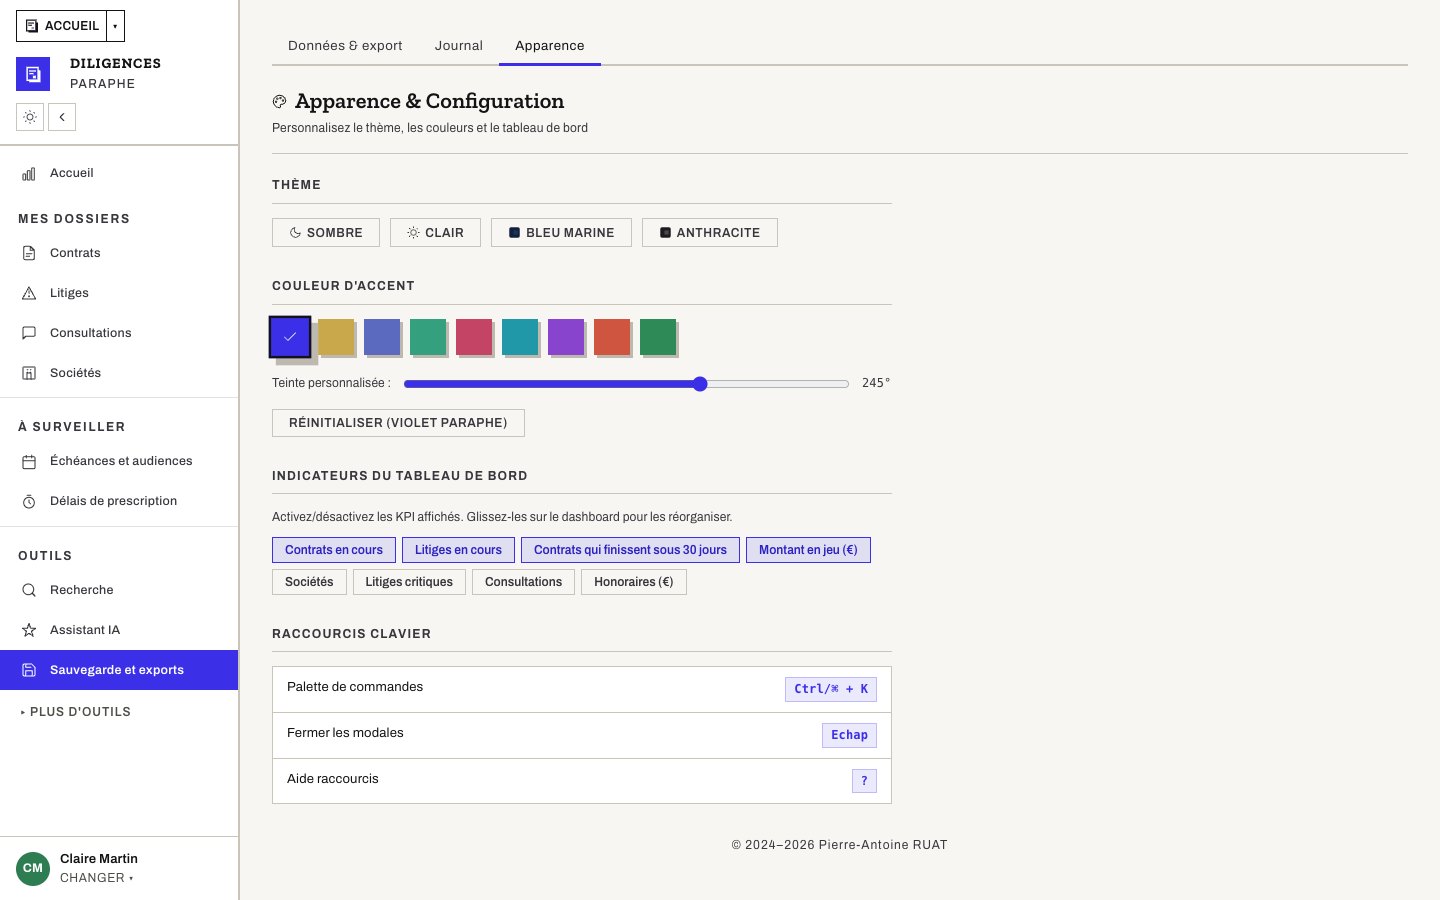
Task: Click the Ctrl/⌘ + K shortcut badge
Action: click(831, 689)
